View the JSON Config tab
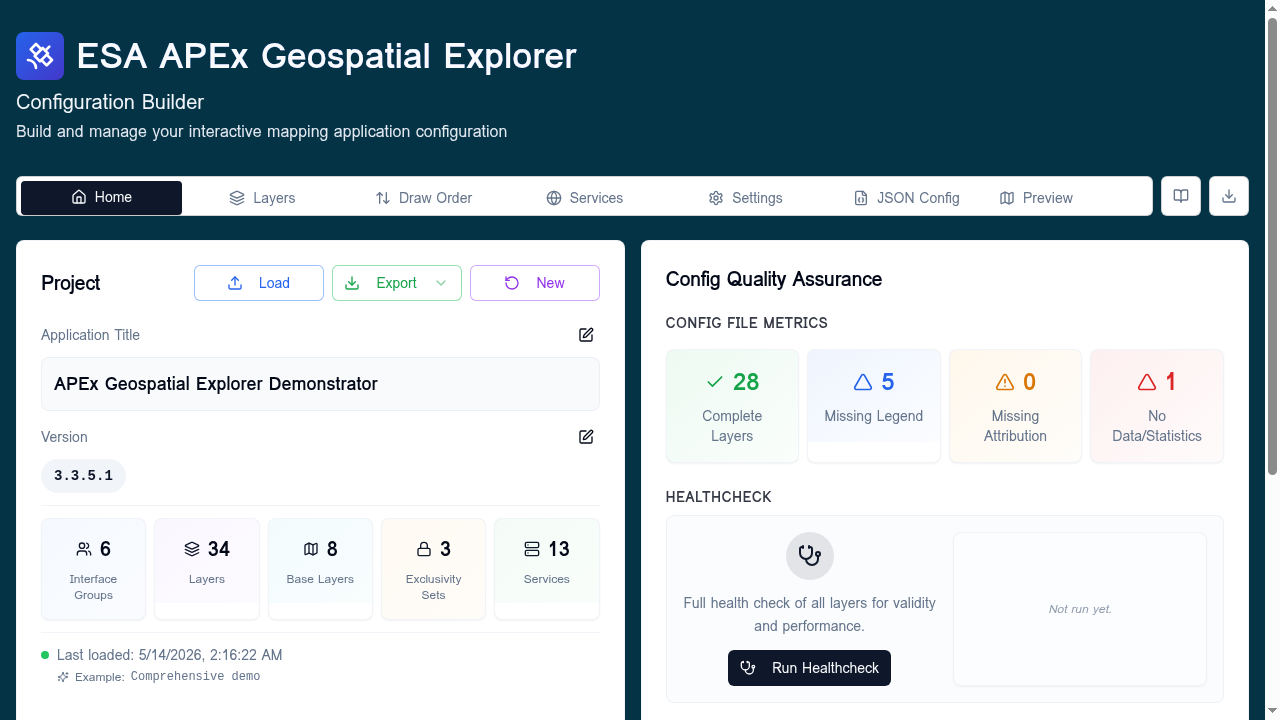The image size is (1280, 720). (906, 198)
